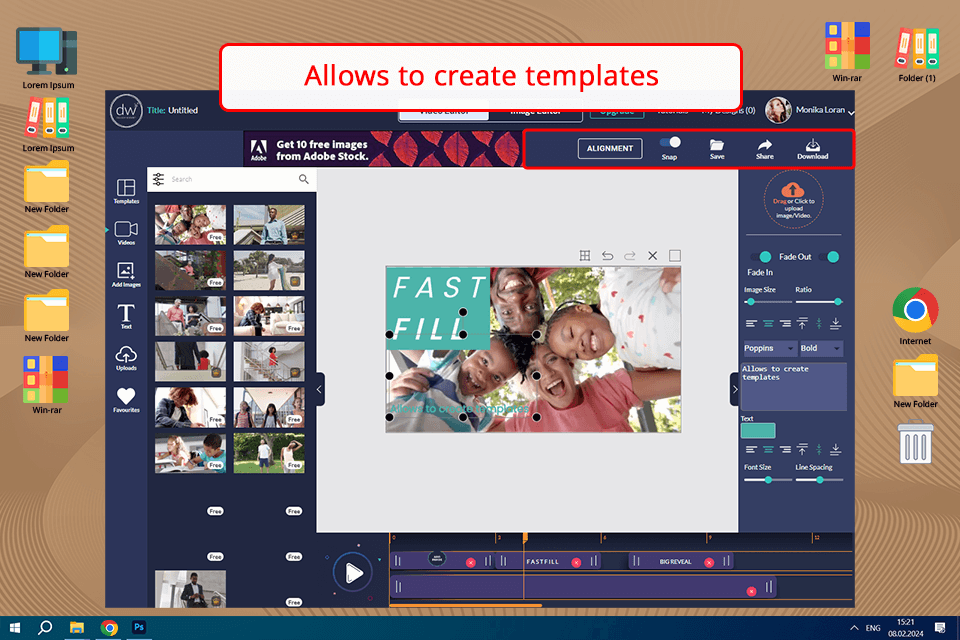Click the ALIGNMENT button

[x=610, y=148]
